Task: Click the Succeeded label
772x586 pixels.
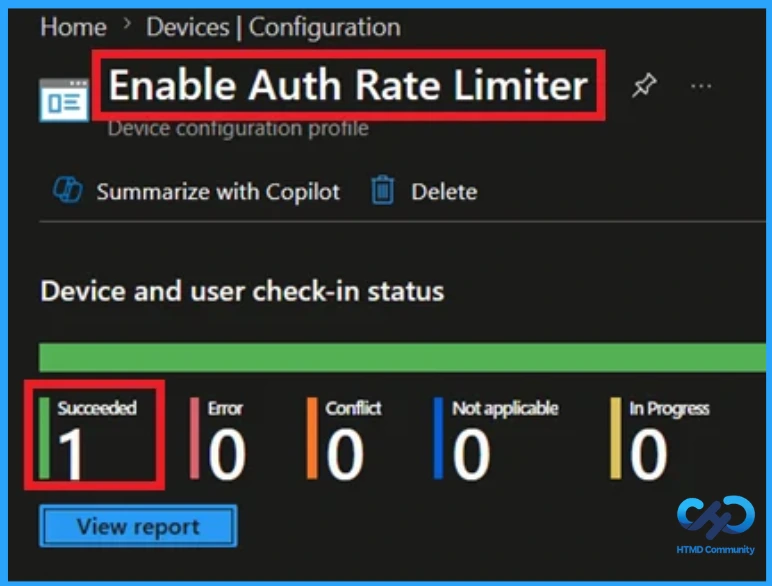Action: coord(97,408)
